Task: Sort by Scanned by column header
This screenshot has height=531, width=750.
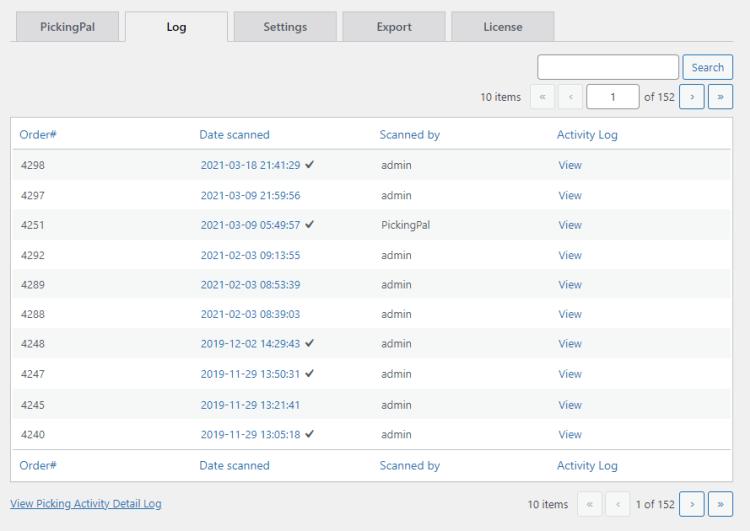Action: 409,135
